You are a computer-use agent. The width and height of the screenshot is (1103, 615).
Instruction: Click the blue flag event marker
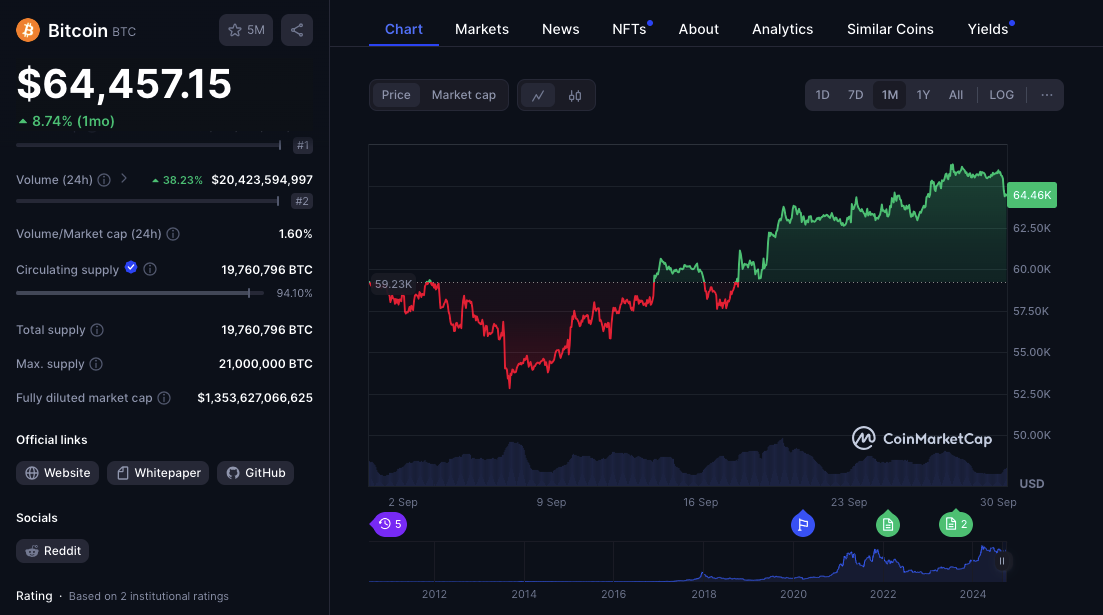tap(802, 524)
